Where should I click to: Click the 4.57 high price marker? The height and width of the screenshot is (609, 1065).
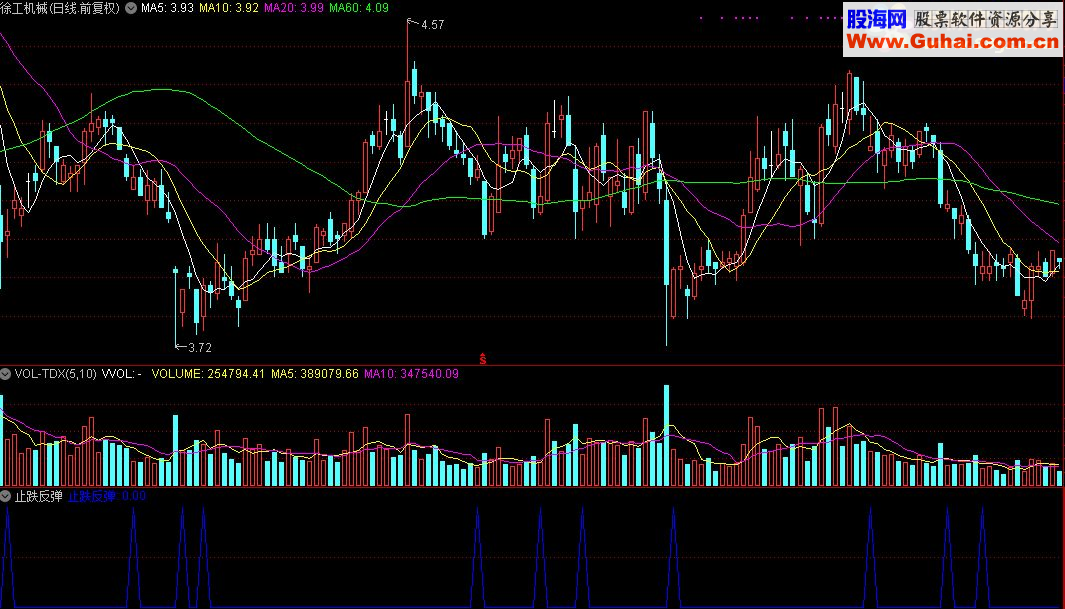(x=432, y=25)
